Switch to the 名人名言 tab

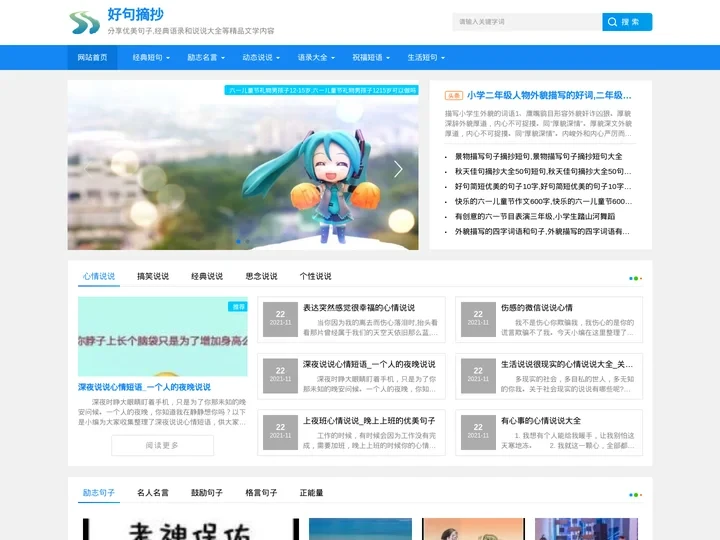coord(153,493)
